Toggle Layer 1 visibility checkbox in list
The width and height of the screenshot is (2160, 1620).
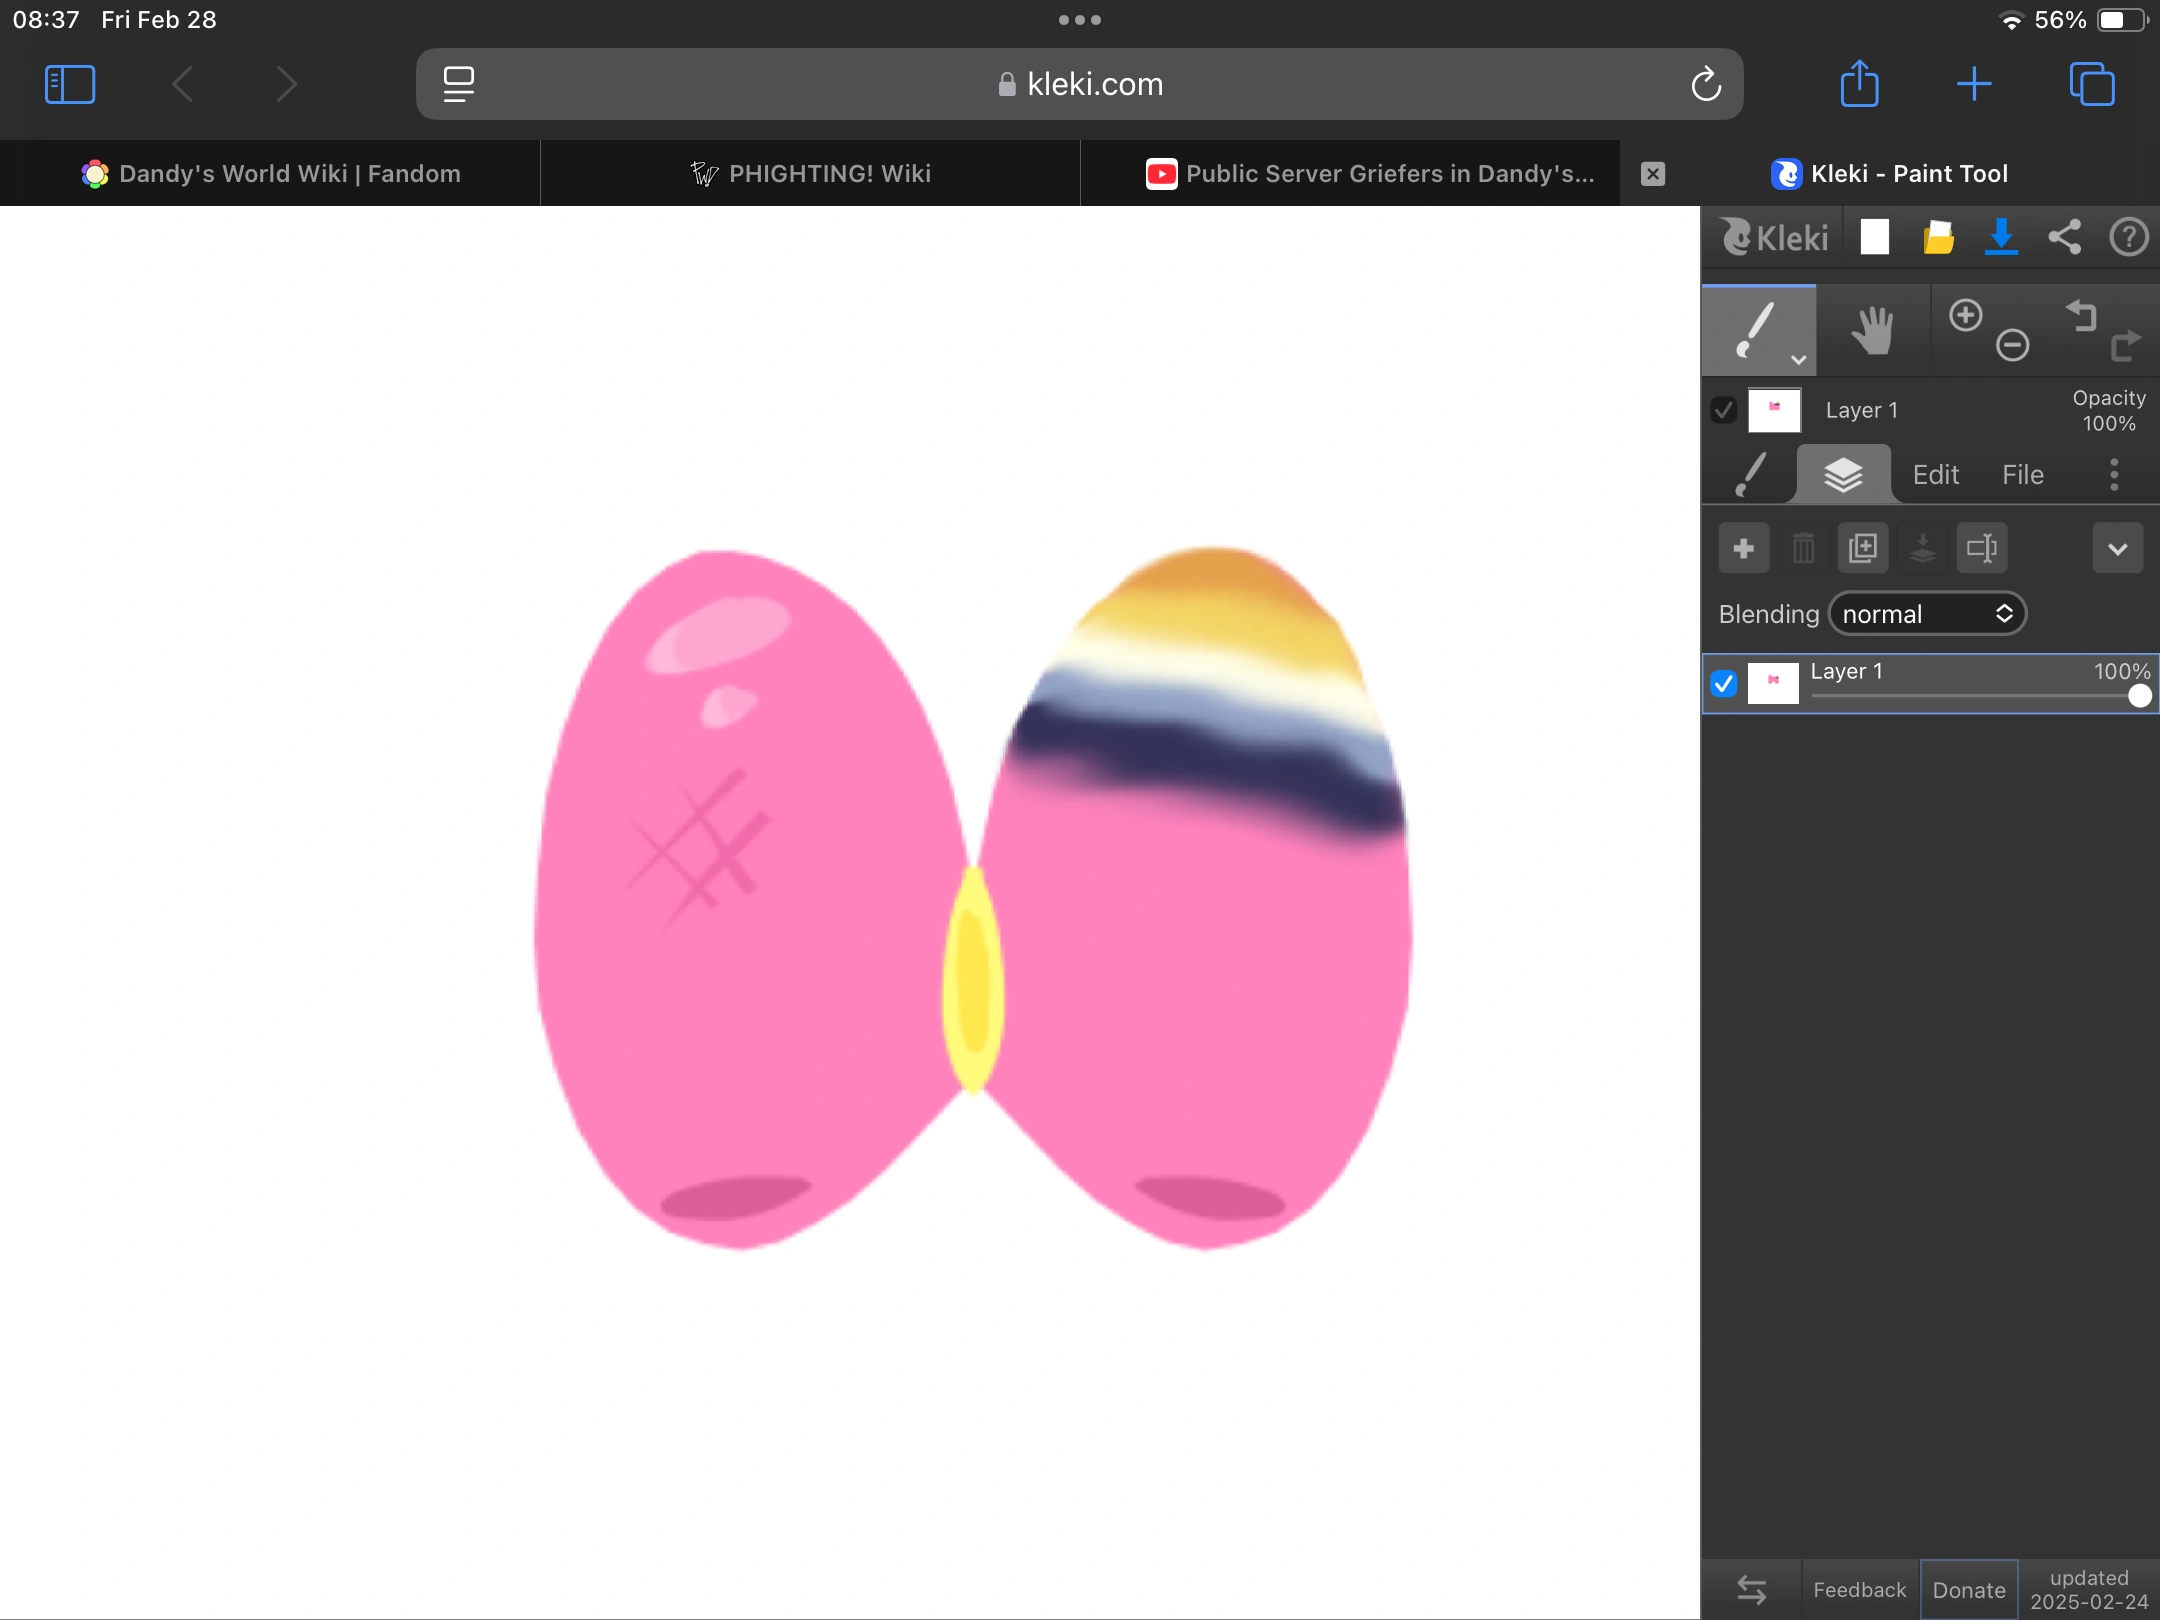click(1723, 684)
